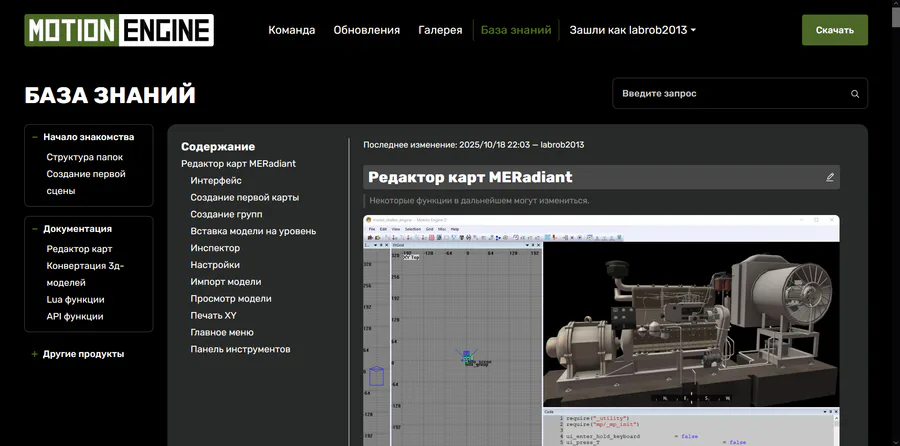The image size is (900, 446).
Task: Jump to Просмотр модели section
Action: click(231, 298)
